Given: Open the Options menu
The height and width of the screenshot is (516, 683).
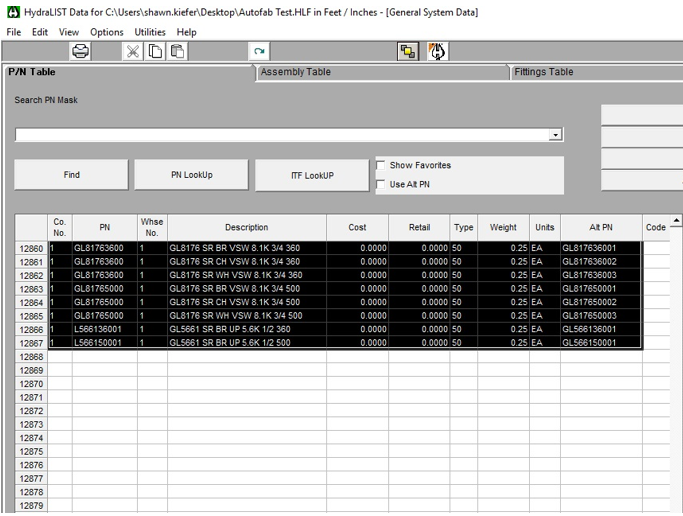Looking at the screenshot, I should click(107, 32).
